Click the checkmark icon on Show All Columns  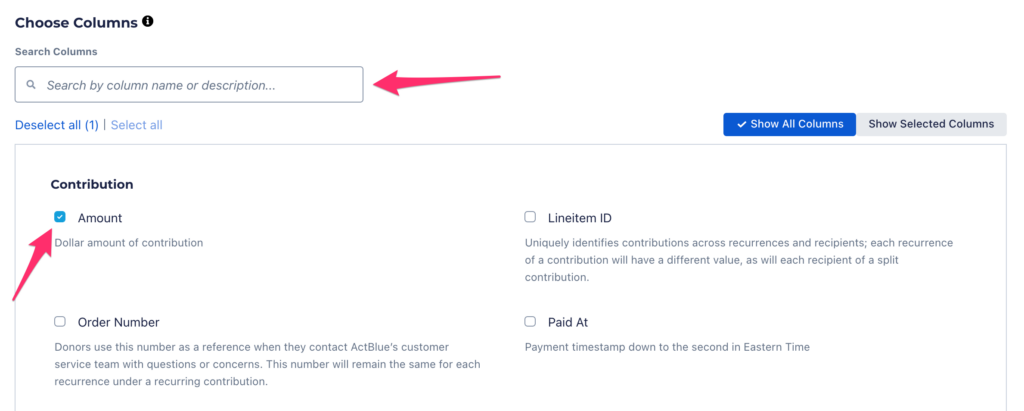pos(741,125)
